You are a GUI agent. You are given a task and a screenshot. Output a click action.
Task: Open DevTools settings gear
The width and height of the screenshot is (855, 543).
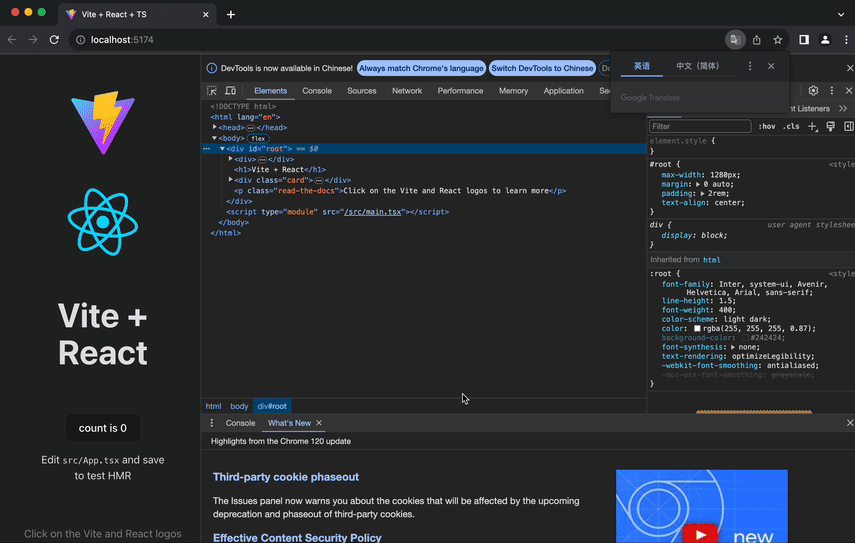pyautogui.click(x=813, y=90)
